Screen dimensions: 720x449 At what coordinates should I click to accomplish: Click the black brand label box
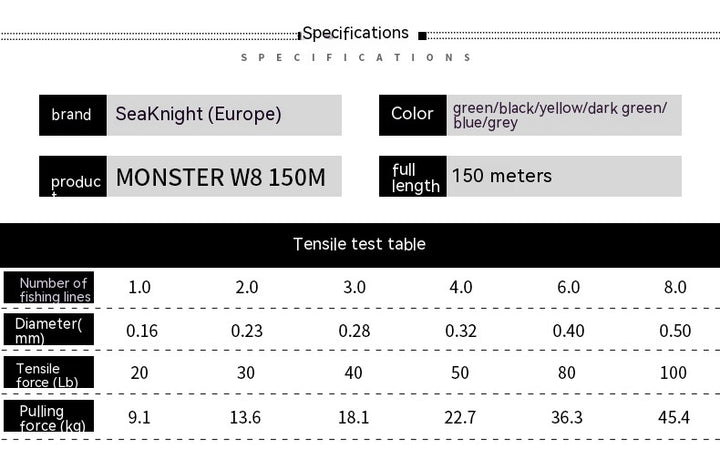pos(72,115)
